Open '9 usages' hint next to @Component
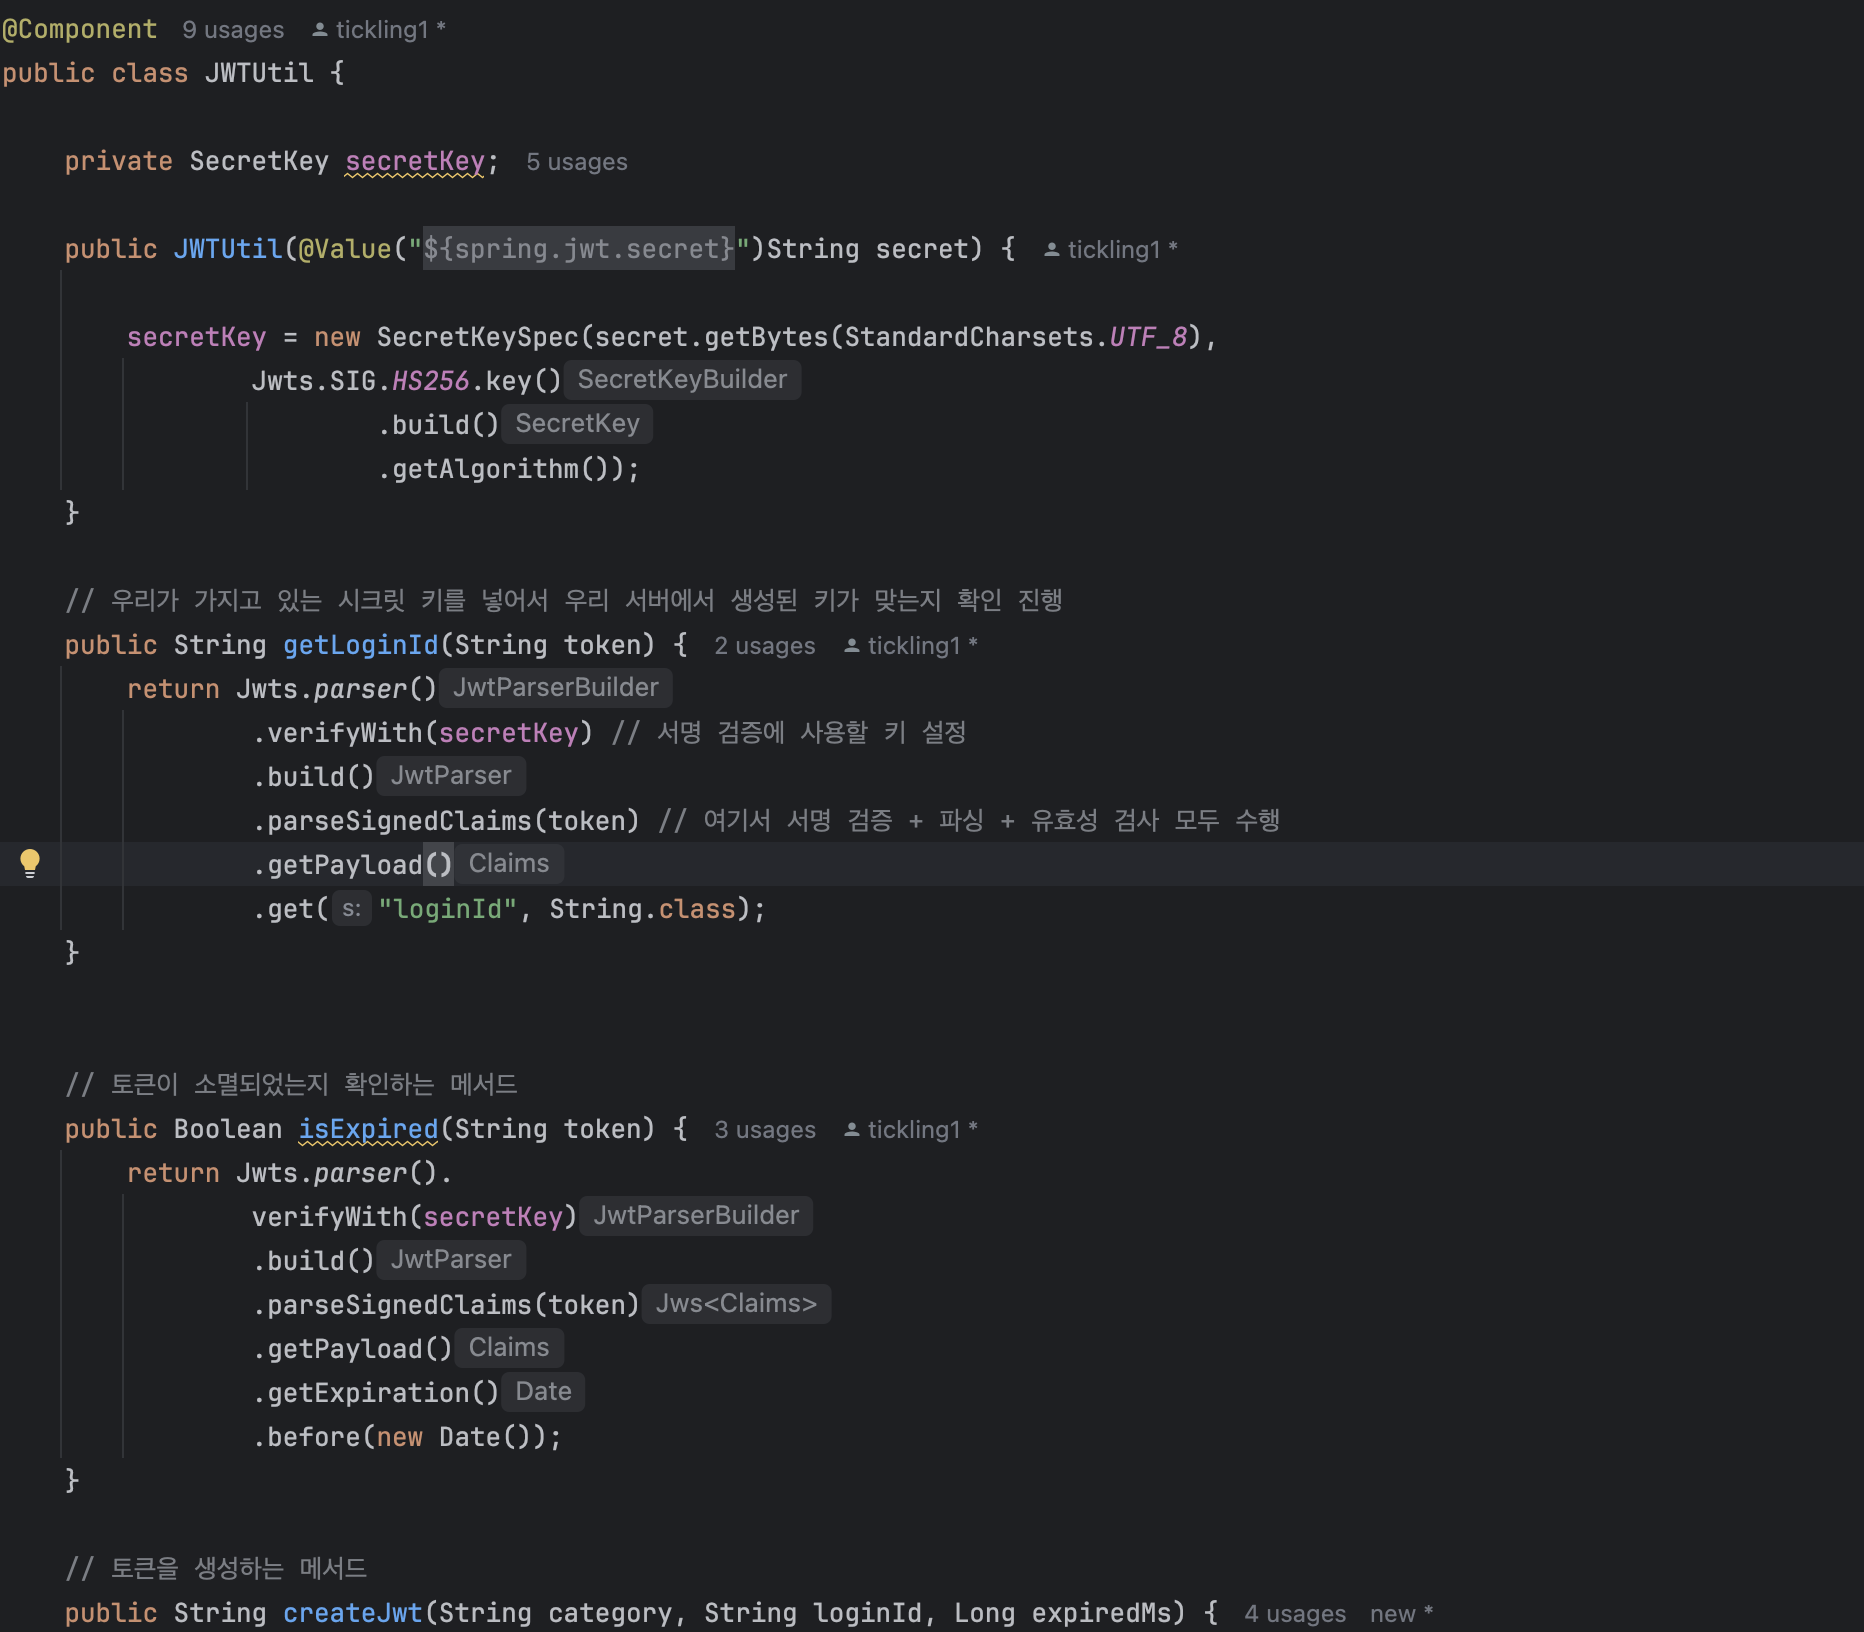Image resolution: width=1864 pixels, height=1632 pixels. tap(233, 30)
